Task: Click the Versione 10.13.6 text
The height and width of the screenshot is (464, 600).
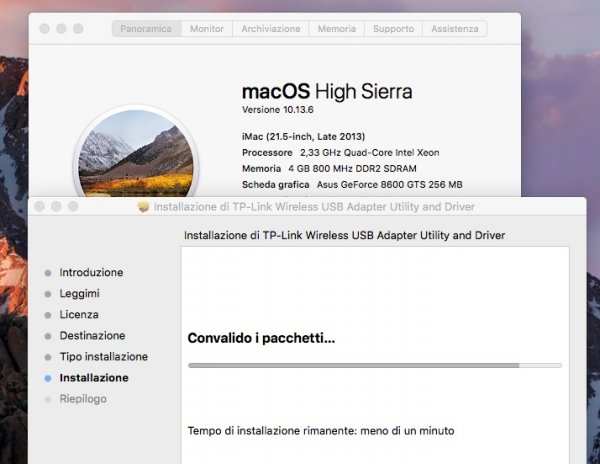Action: point(278,110)
